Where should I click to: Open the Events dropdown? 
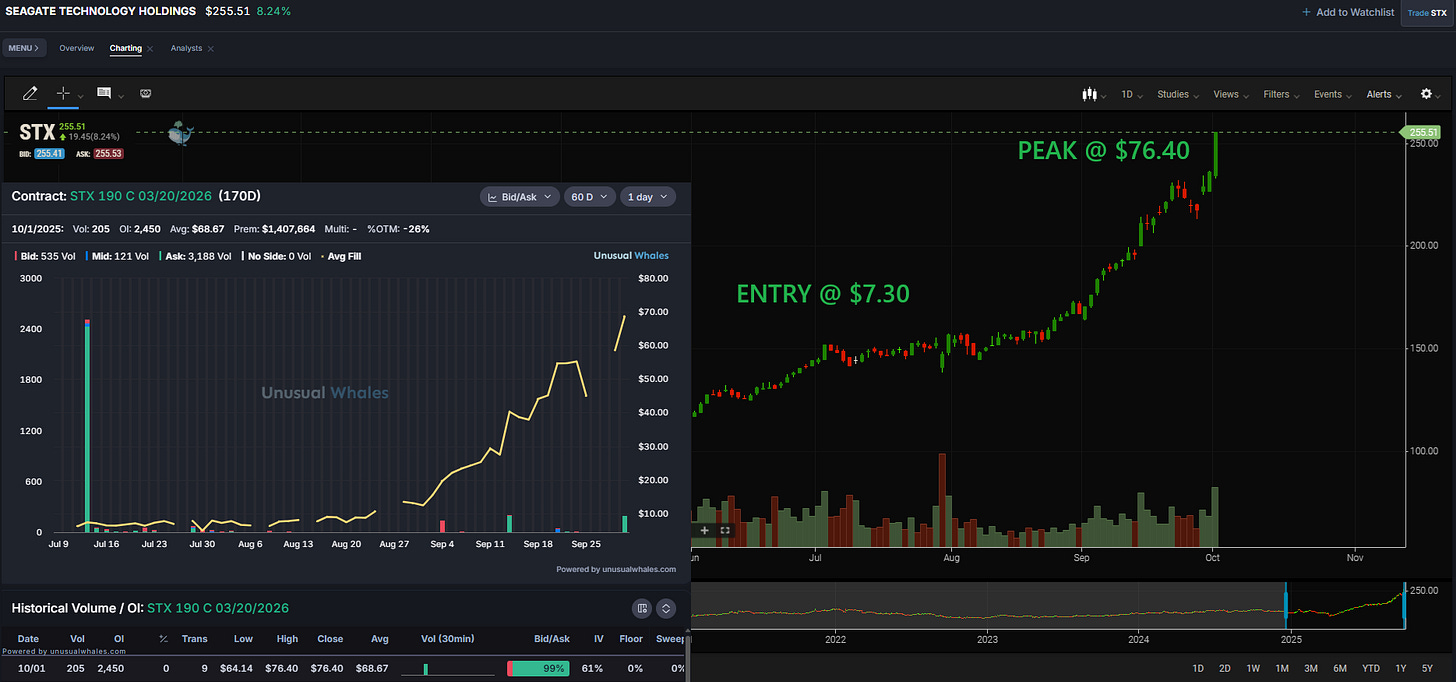pos(1332,94)
